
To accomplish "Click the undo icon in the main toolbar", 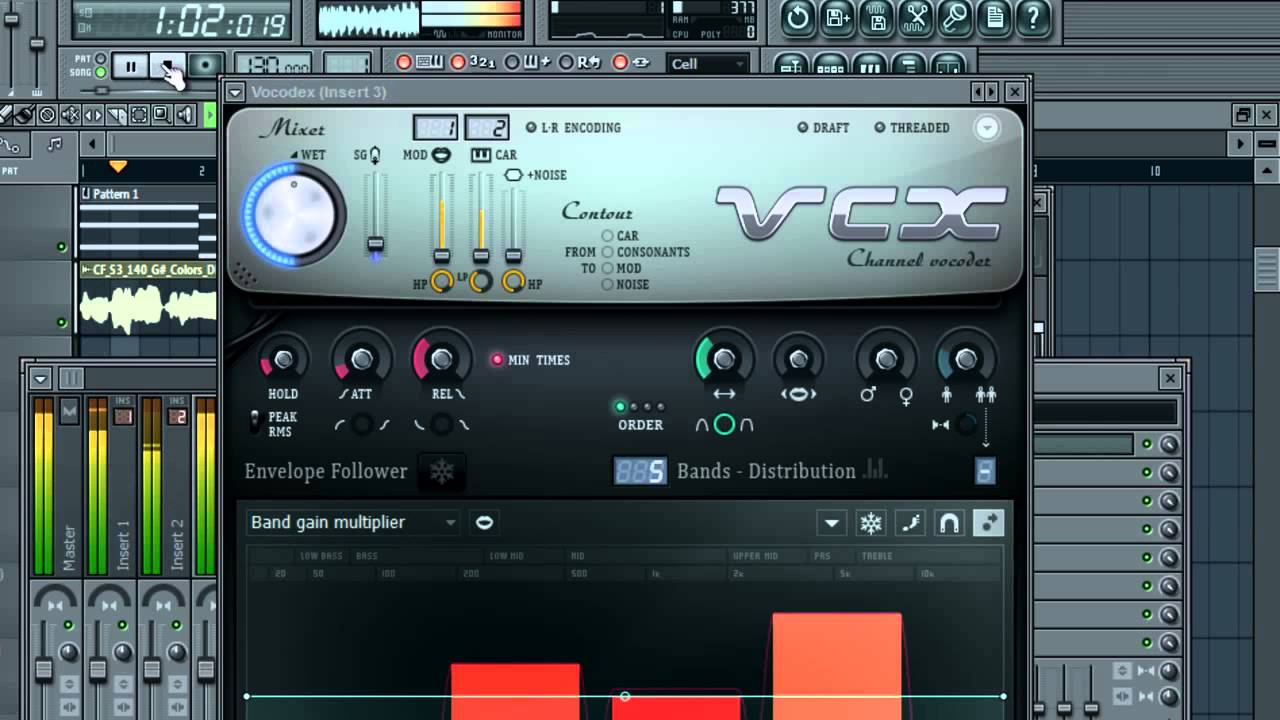I will tap(797, 18).
